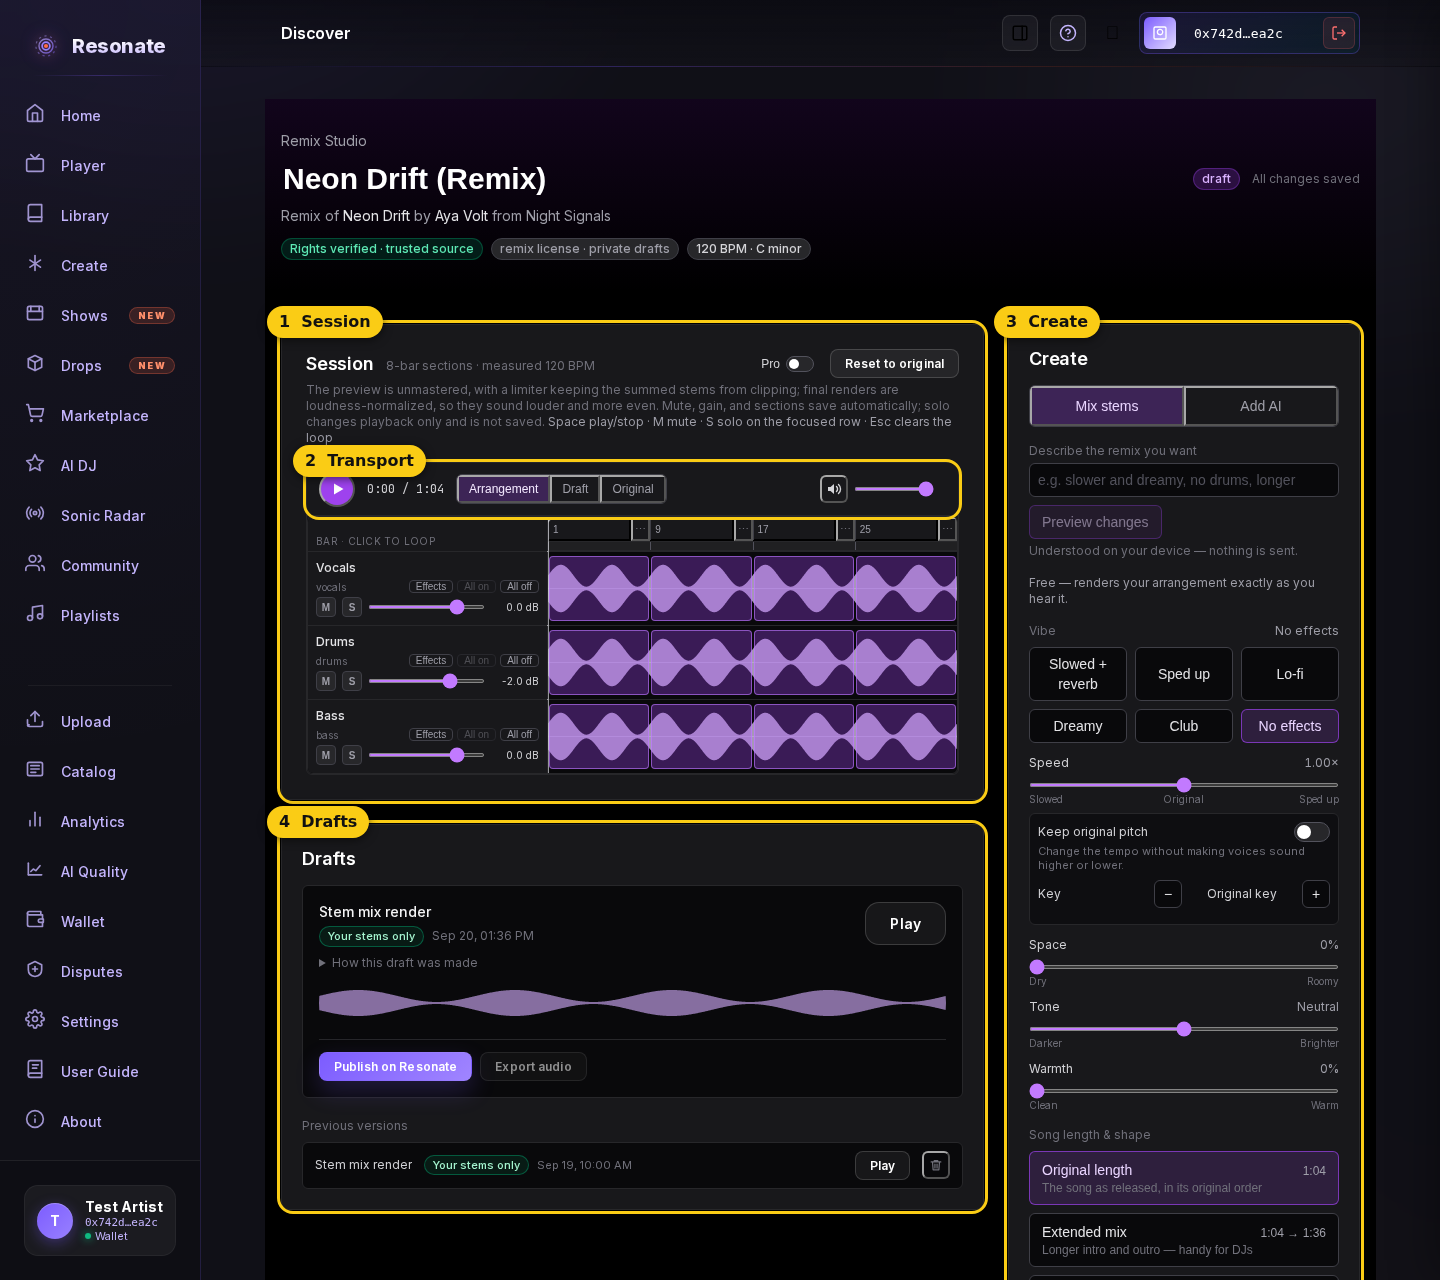Turn all Drums sections off
The image size is (1440, 1280).
click(519, 661)
